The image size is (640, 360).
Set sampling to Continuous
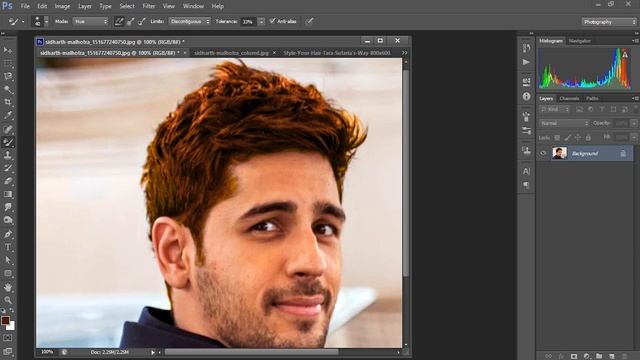point(119,21)
